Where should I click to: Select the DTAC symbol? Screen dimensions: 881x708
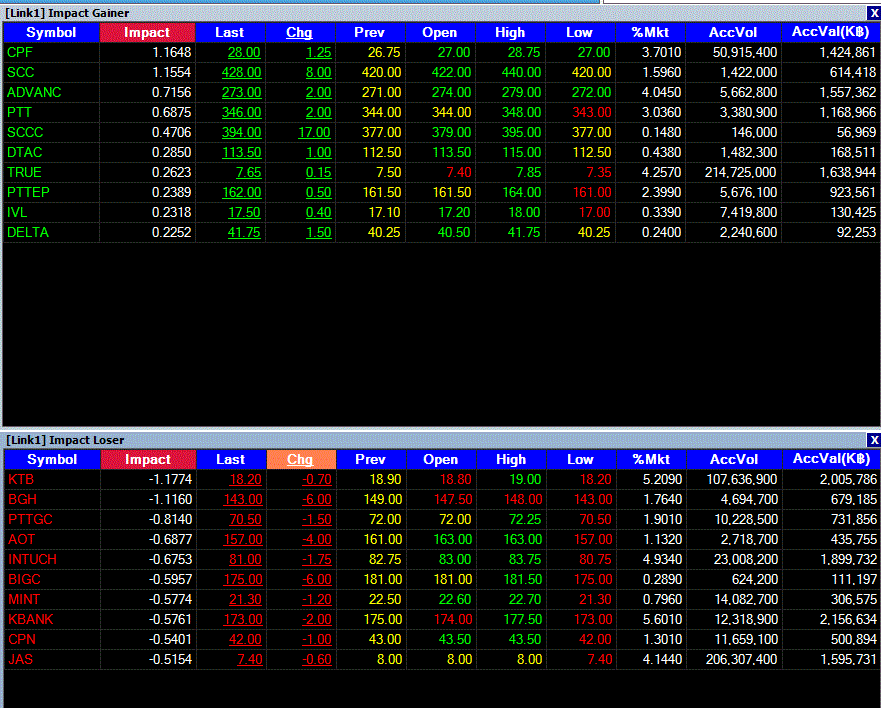point(25,153)
